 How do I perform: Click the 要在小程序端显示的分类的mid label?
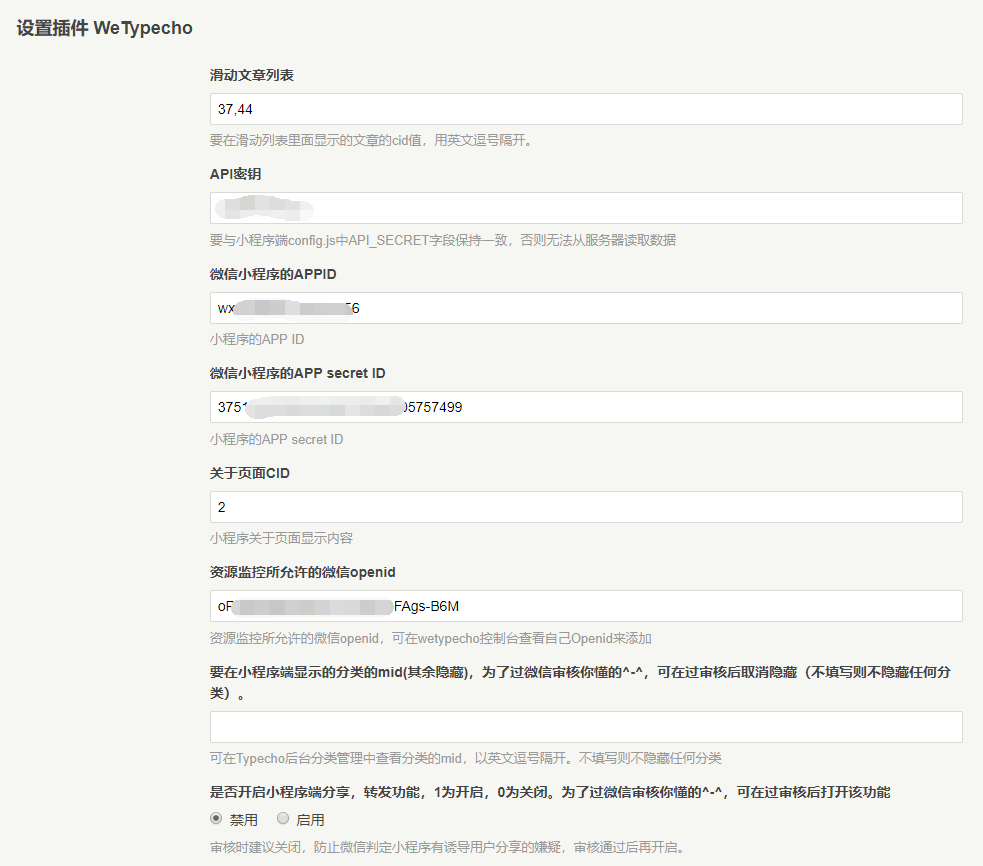point(581,682)
